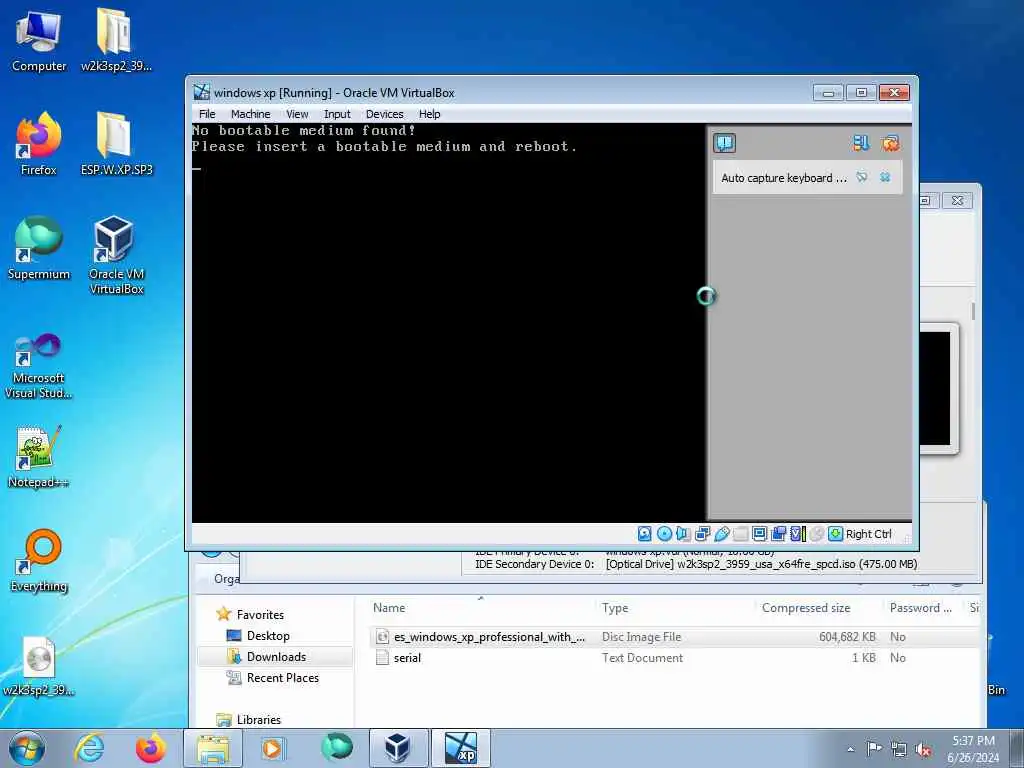Click the audio indicator in VM status bar
This screenshot has width=1024, height=768.
(682, 534)
